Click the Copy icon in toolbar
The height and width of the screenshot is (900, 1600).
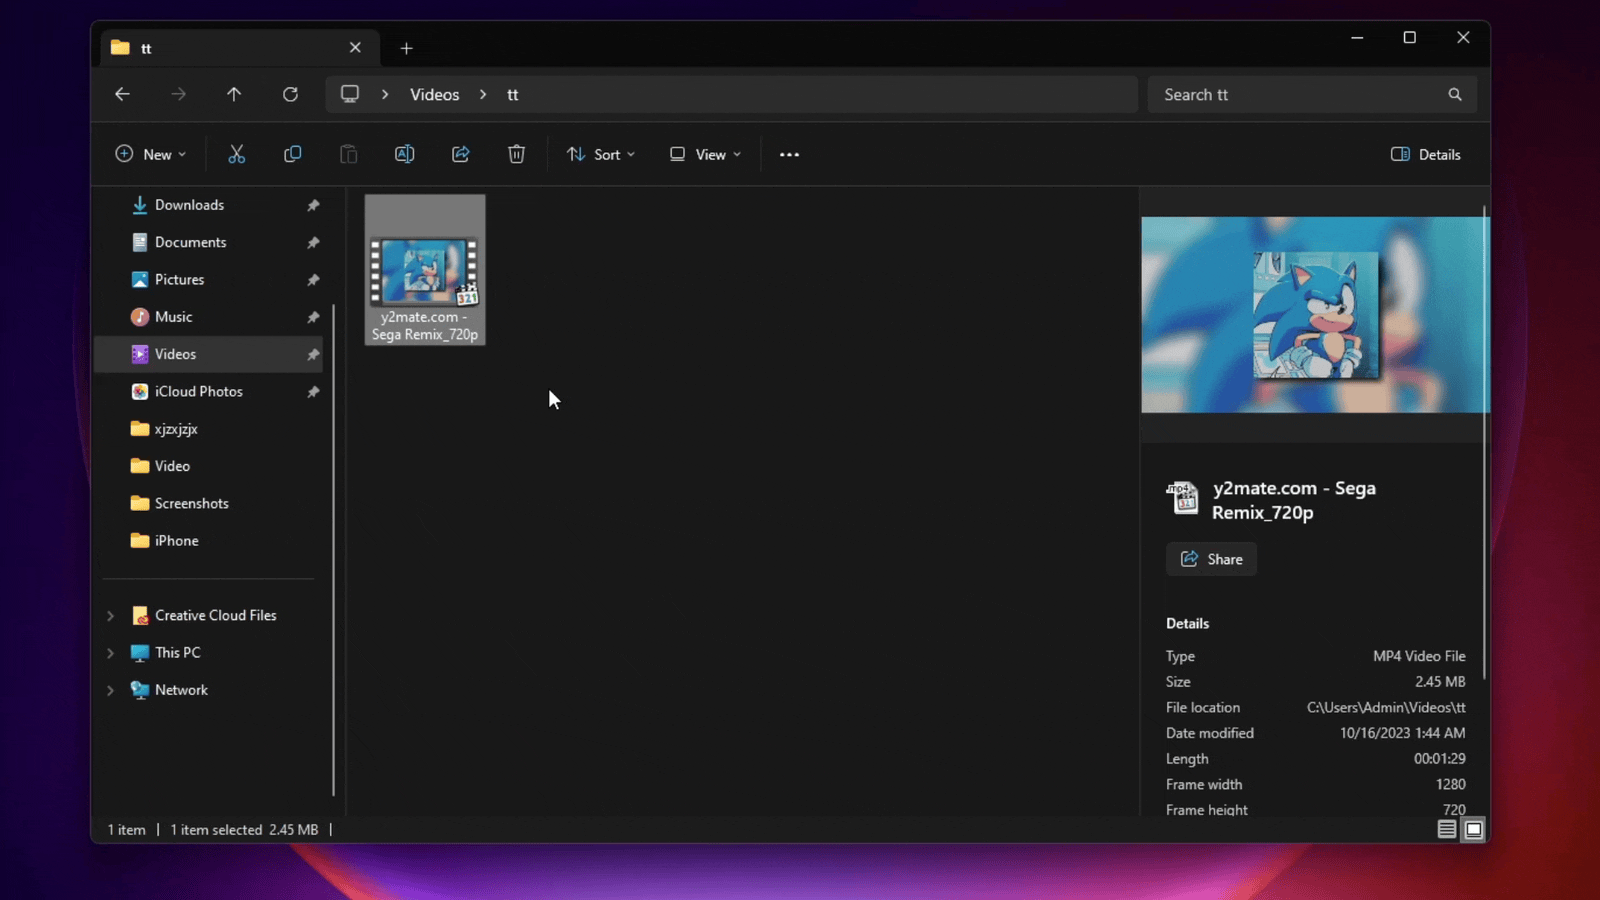click(x=292, y=154)
